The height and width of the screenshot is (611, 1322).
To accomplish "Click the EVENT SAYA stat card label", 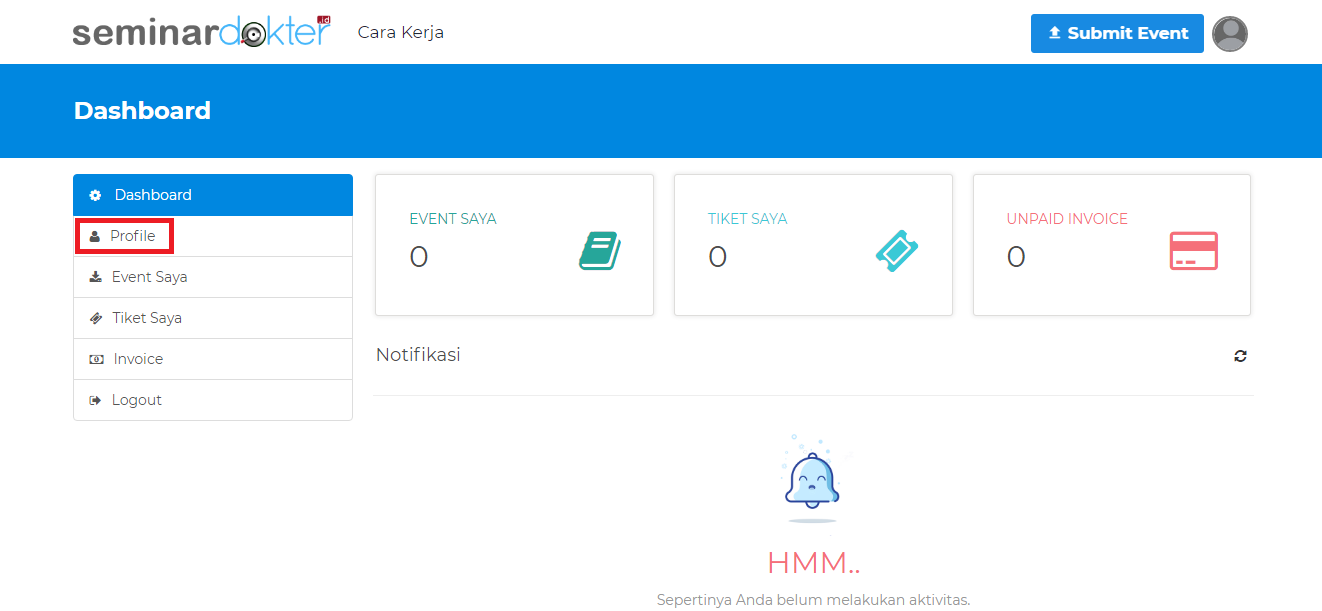I will coord(452,219).
